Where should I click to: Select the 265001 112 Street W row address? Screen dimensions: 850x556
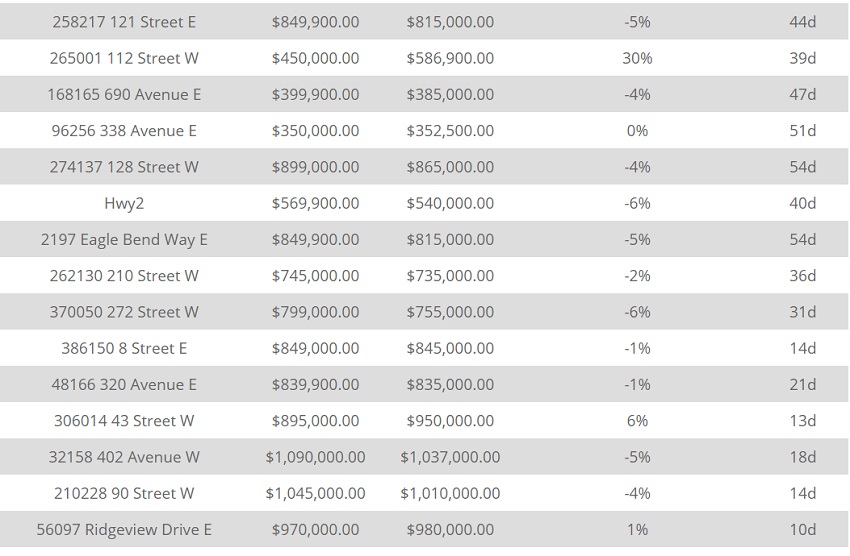124,58
